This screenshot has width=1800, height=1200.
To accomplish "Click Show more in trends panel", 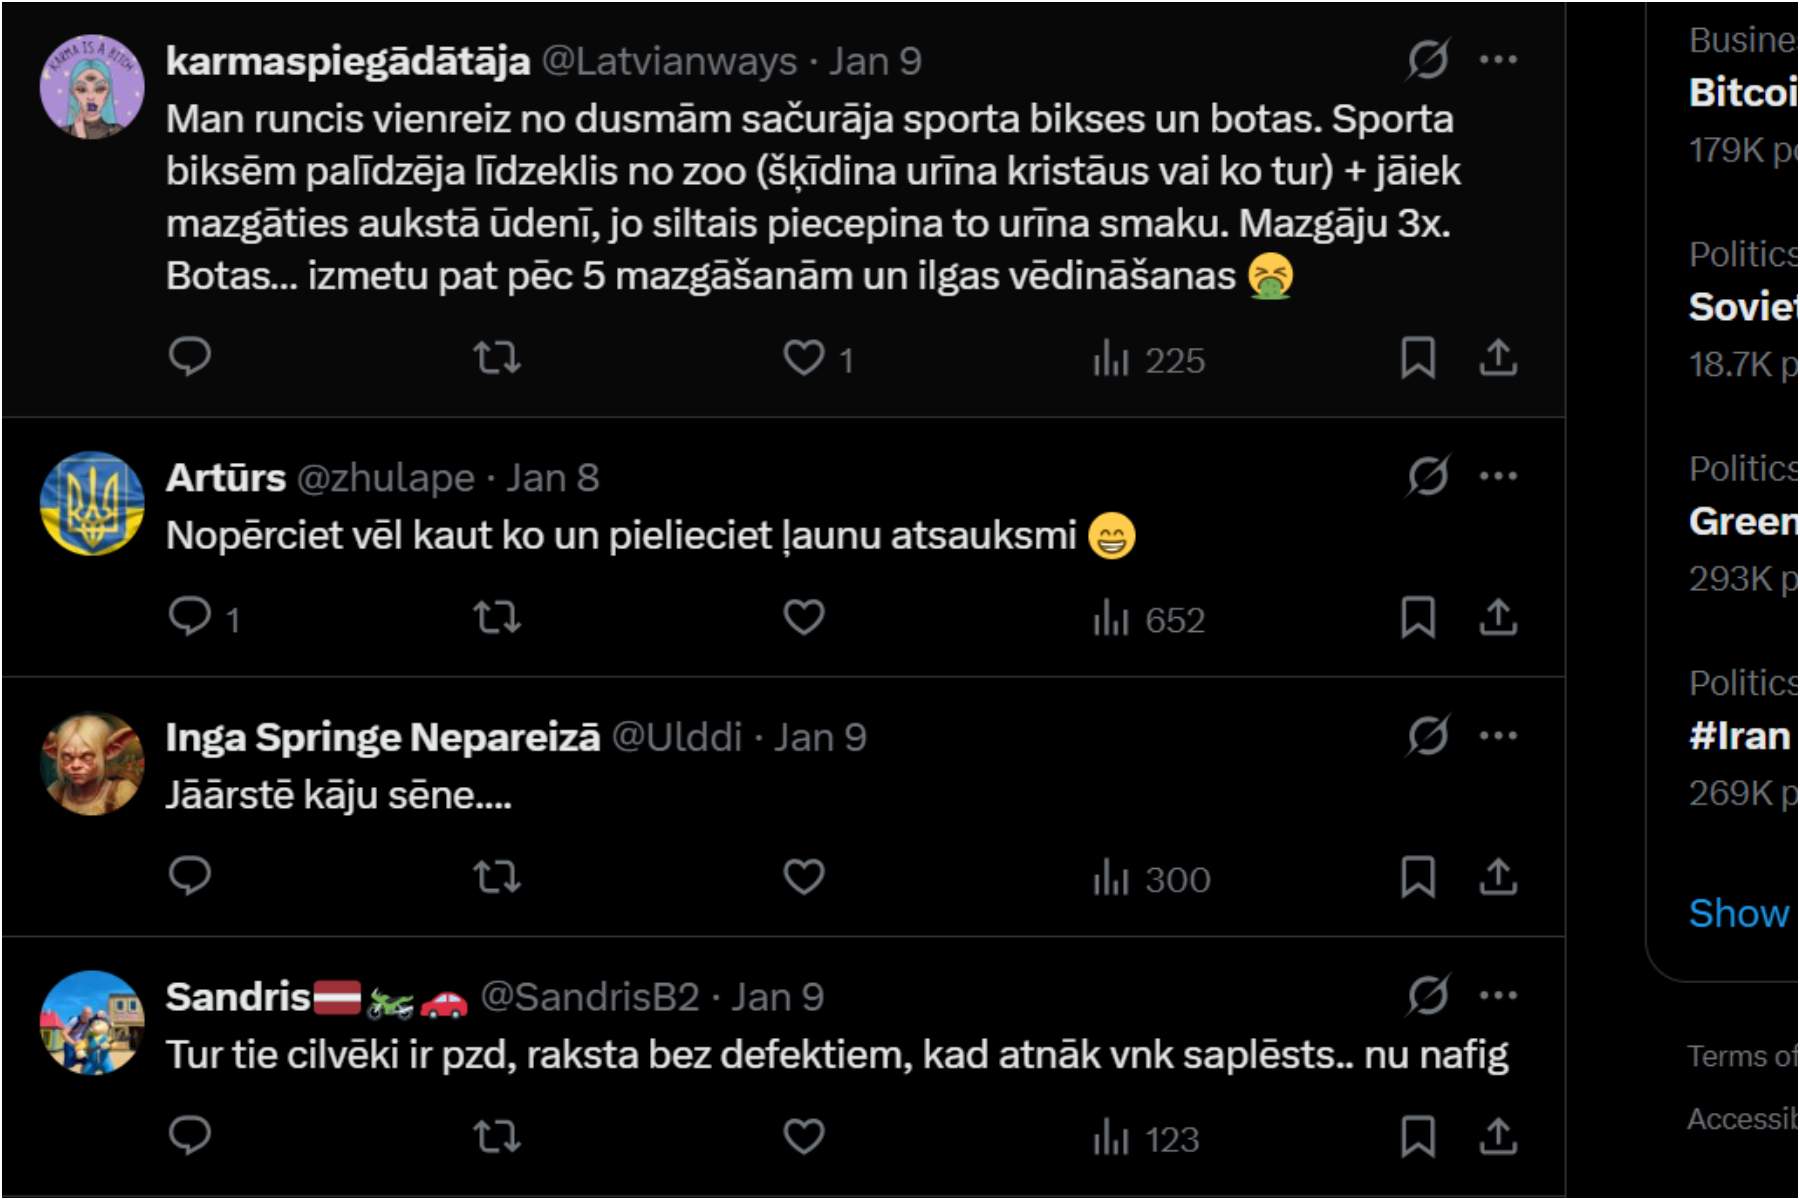I will [x=1740, y=913].
